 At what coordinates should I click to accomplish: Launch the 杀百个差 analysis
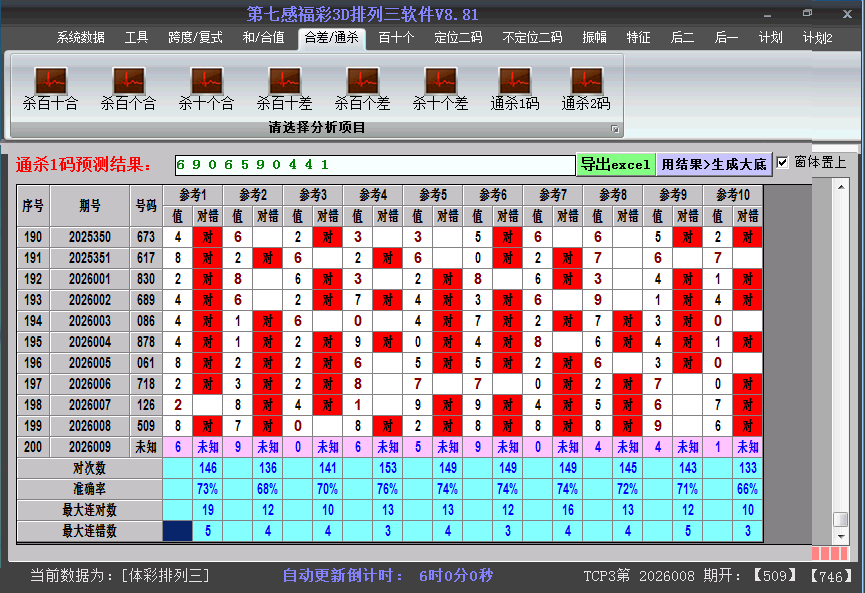coord(362,88)
